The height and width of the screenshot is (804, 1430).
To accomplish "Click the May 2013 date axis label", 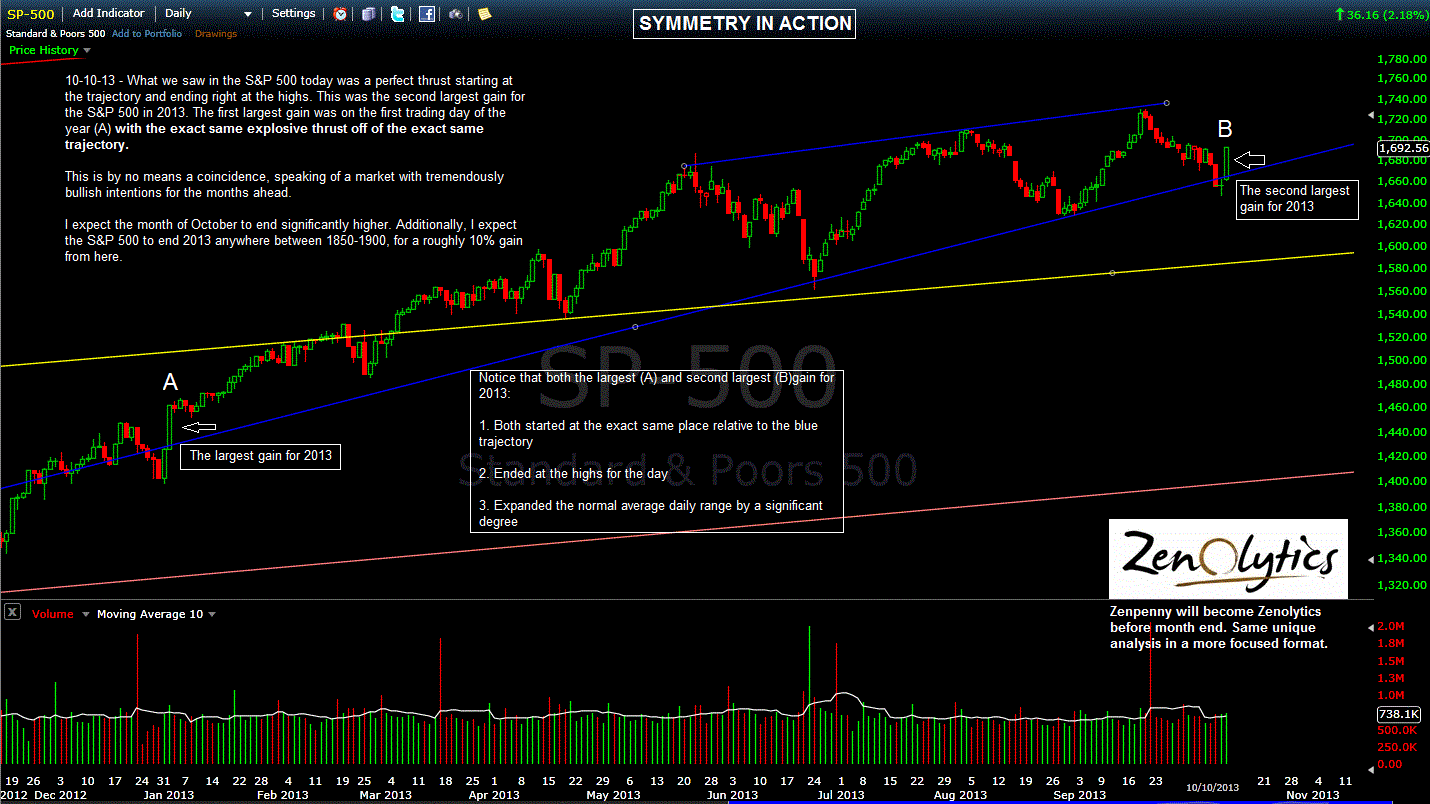I will click(613, 795).
